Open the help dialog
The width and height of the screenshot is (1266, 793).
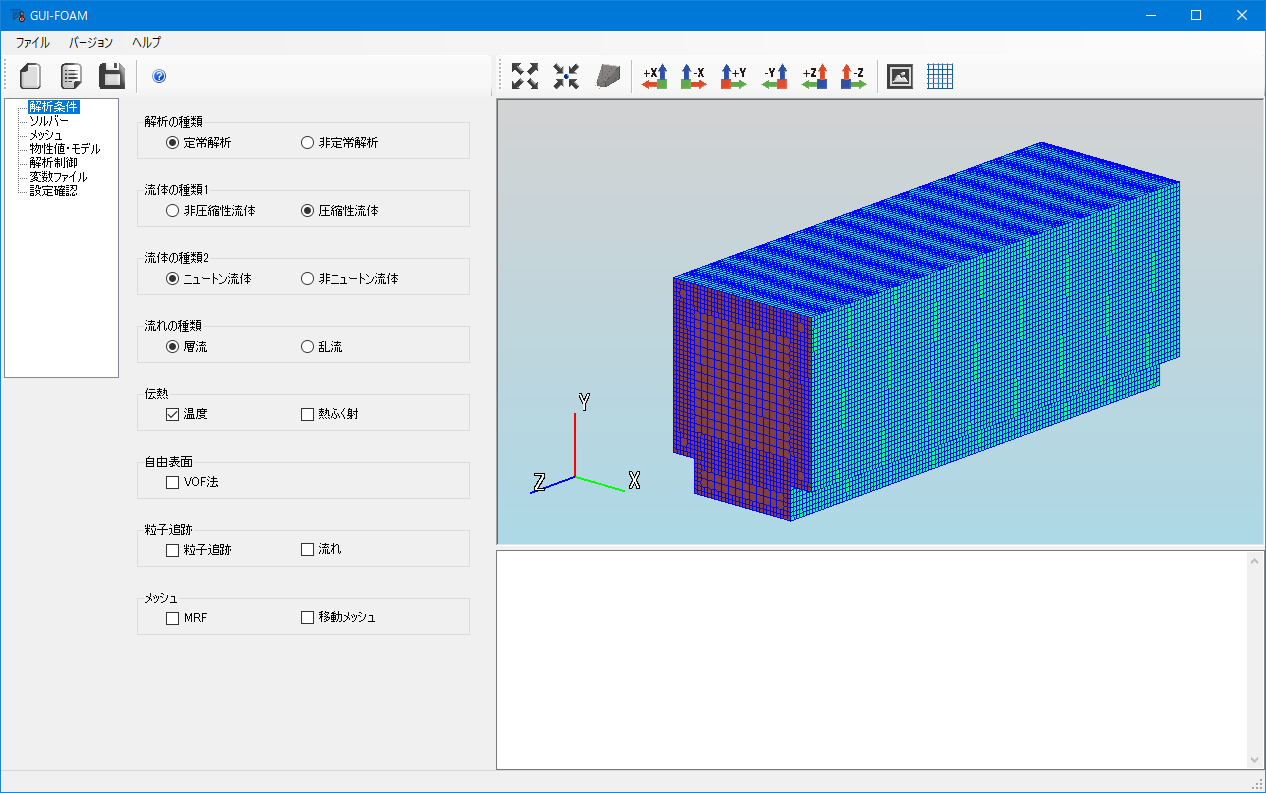(159, 76)
